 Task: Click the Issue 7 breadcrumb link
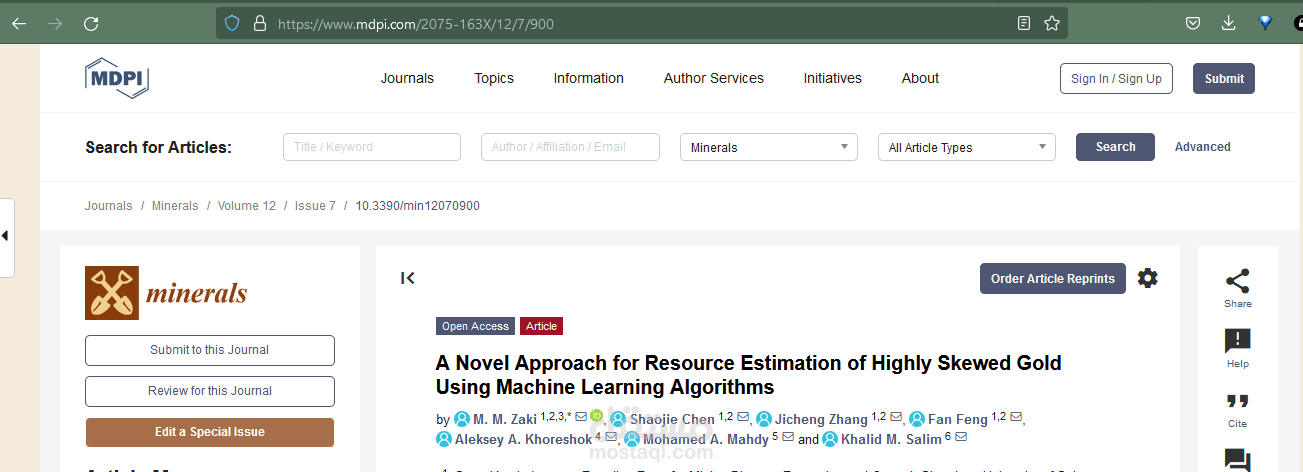pyautogui.click(x=315, y=206)
